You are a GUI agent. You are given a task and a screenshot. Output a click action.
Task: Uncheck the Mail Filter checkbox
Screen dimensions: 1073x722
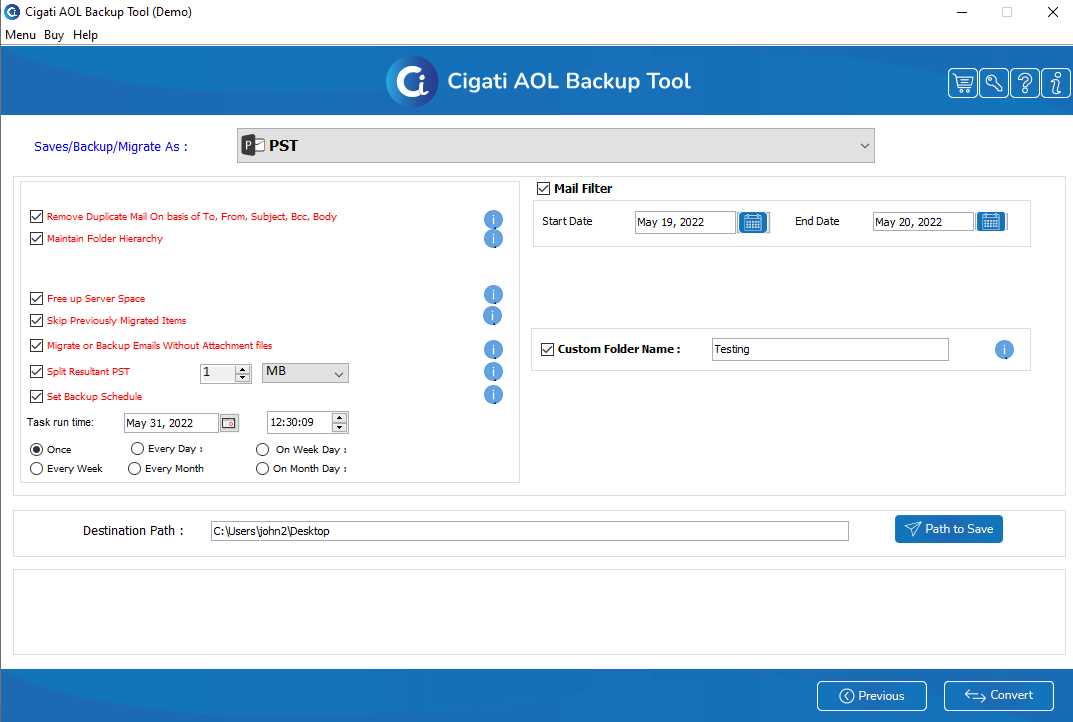(543, 188)
